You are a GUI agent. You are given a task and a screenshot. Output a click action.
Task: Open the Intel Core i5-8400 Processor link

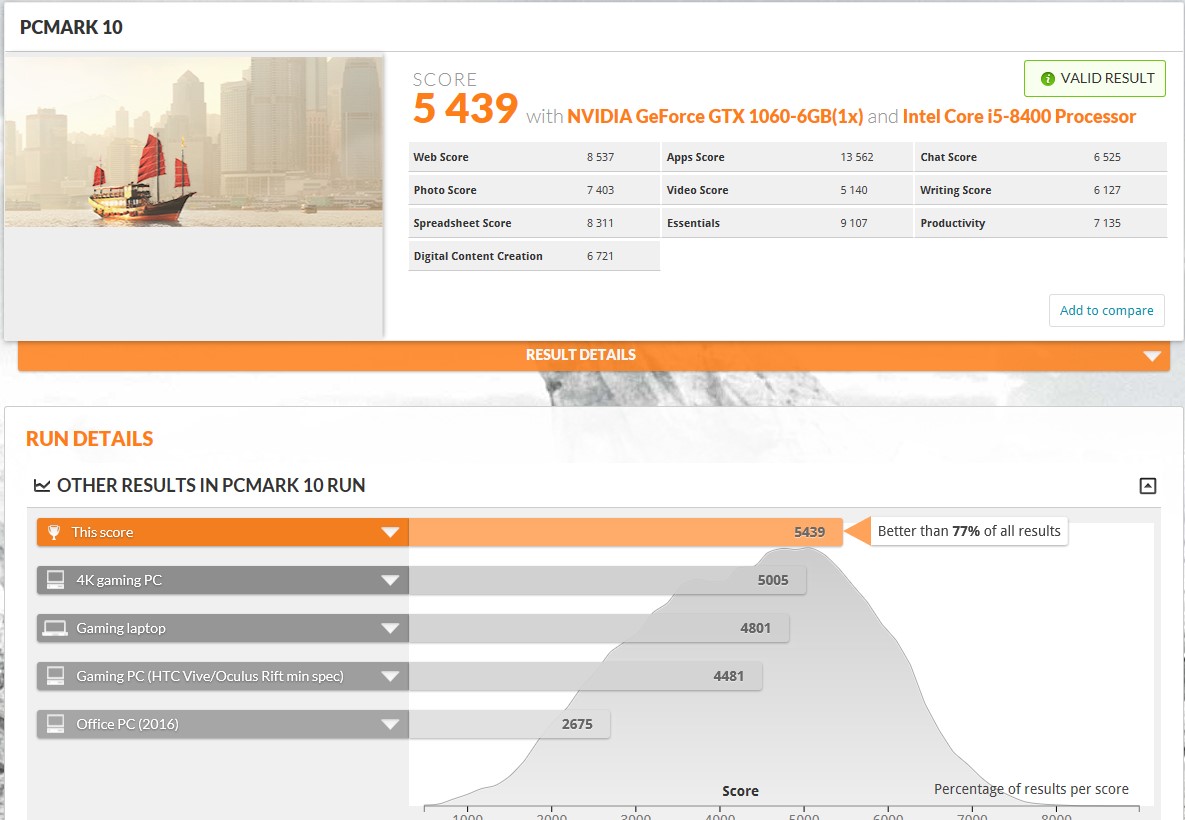tap(1019, 116)
